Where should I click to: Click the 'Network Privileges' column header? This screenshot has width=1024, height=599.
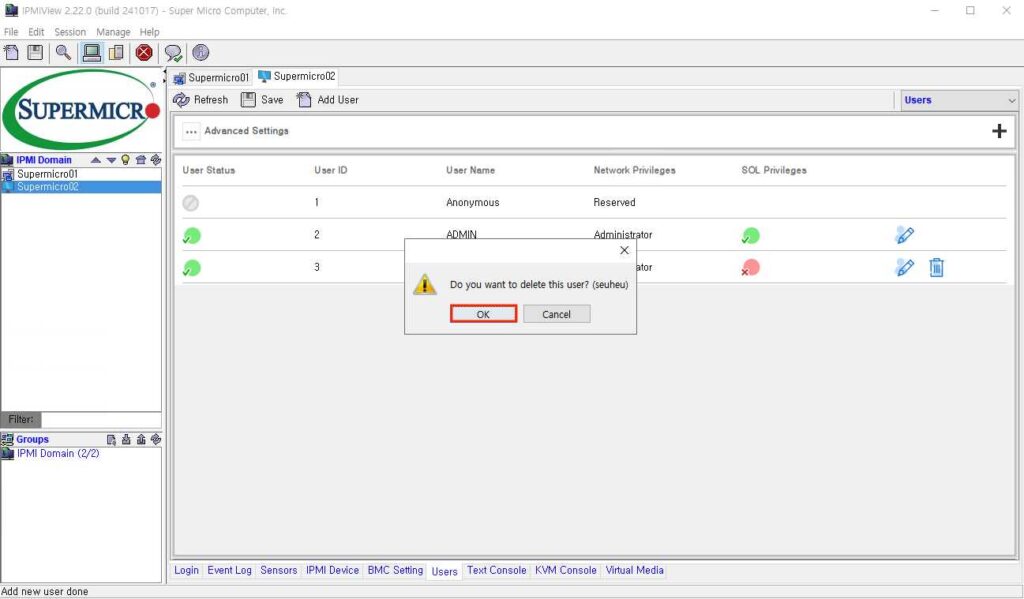pos(634,170)
